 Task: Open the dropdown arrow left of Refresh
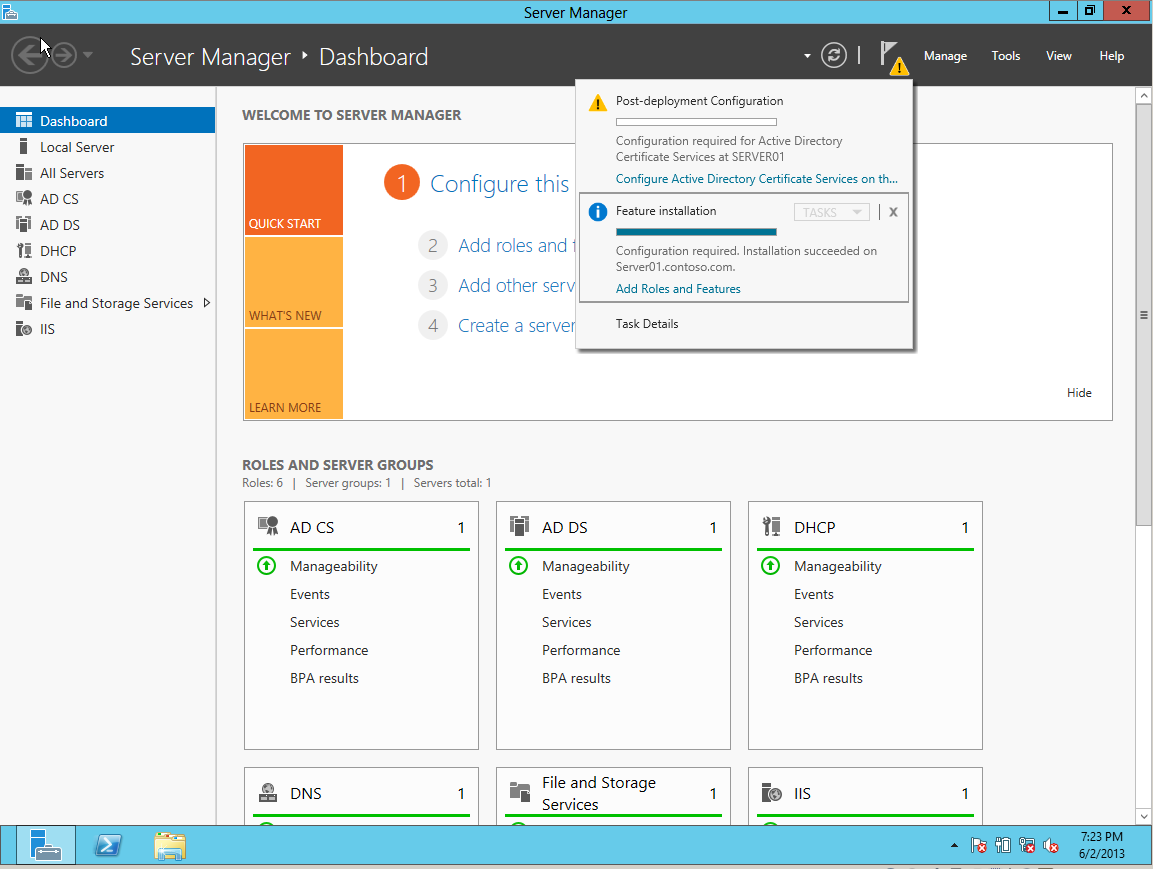coord(807,56)
